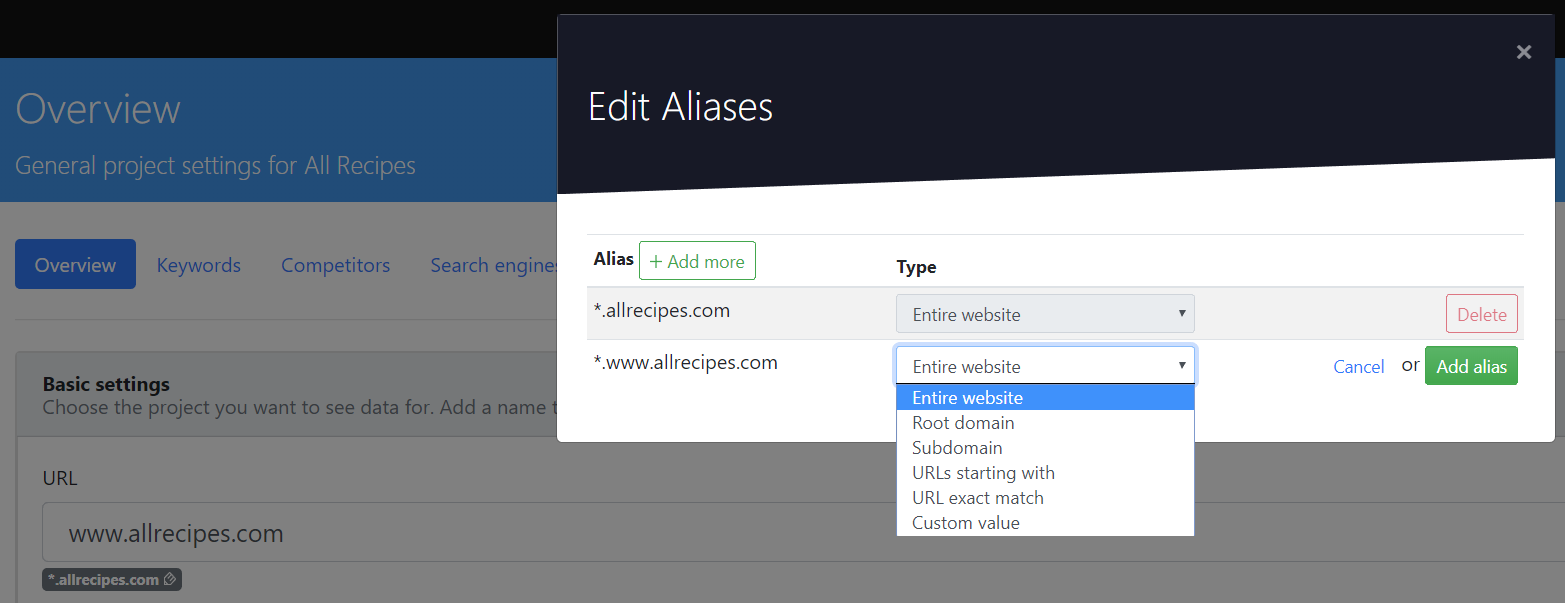
Task: Choose 'Entire website' from the type list
Action: pyautogui.click(x=1045, y=398)
